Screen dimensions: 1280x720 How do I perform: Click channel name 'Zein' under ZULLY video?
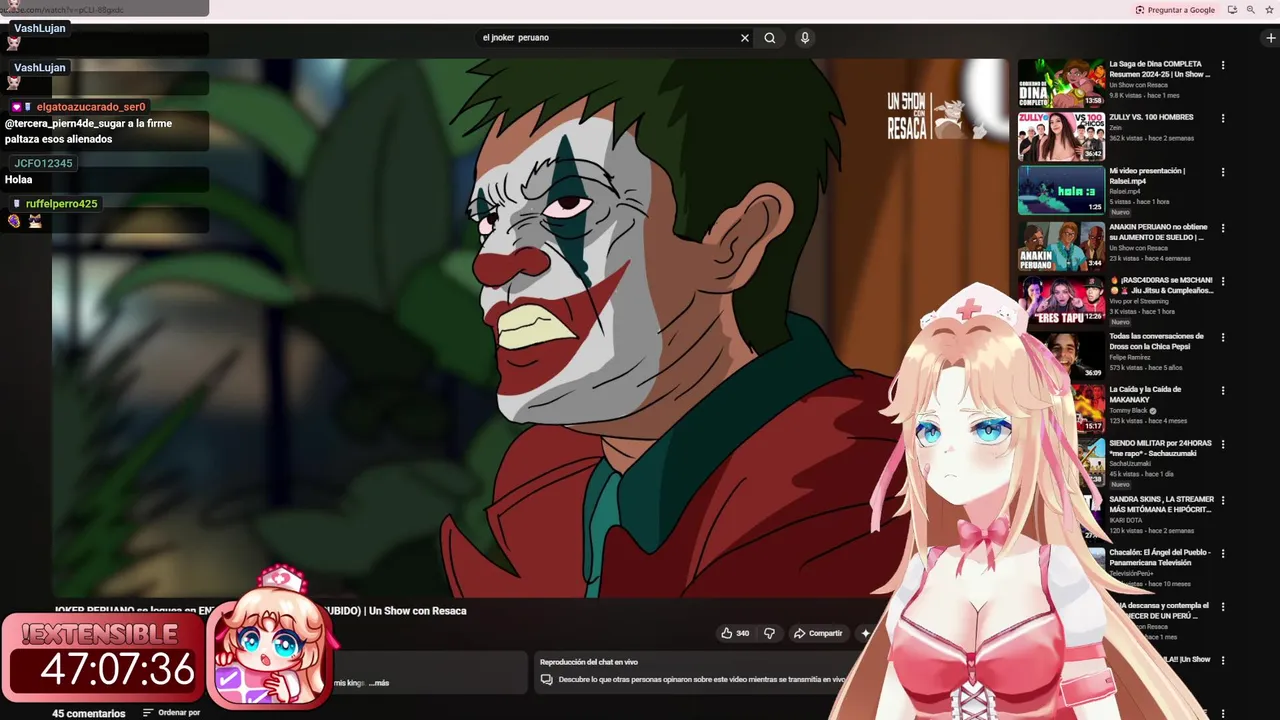1115,128
